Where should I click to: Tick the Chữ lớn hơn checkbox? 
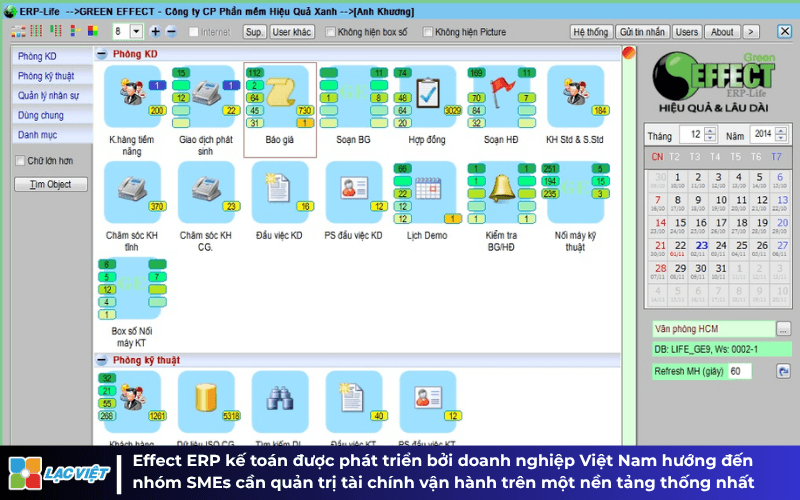click(x=20, y=161)
